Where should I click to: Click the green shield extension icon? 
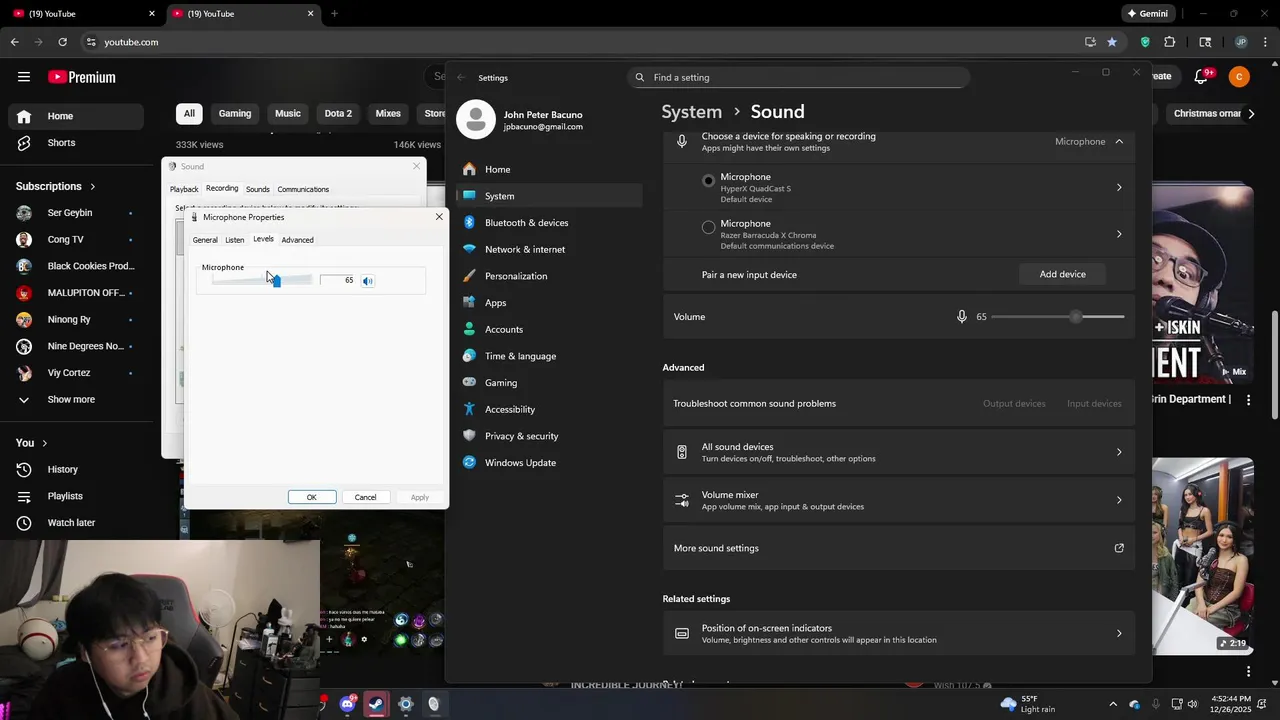pos(1145,42)
